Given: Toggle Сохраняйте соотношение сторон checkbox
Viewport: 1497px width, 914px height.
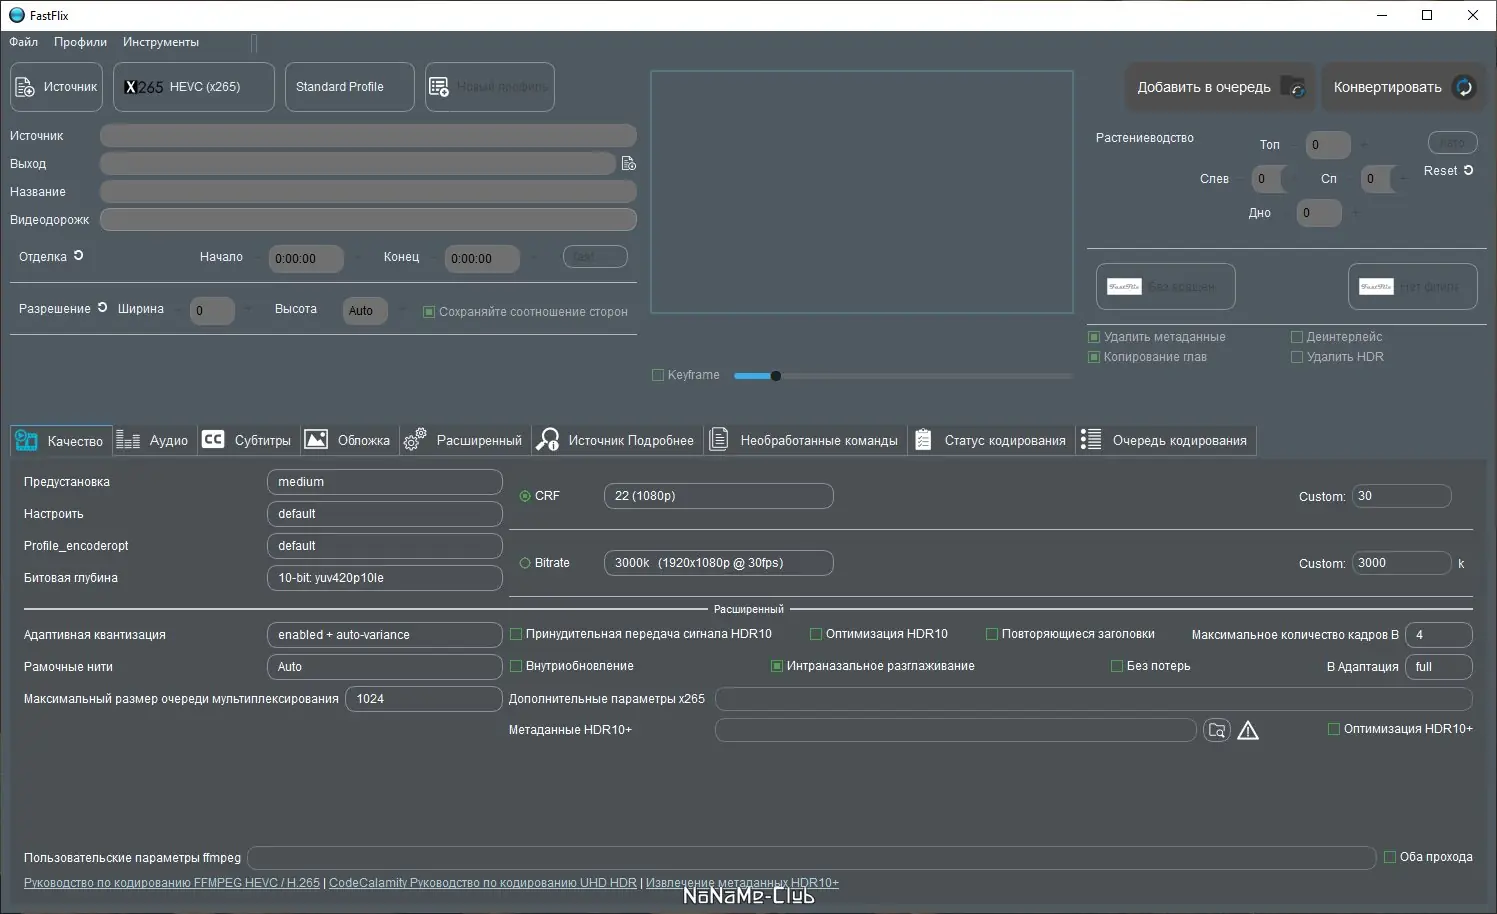Looking at the screenshot, I should 429,312.
